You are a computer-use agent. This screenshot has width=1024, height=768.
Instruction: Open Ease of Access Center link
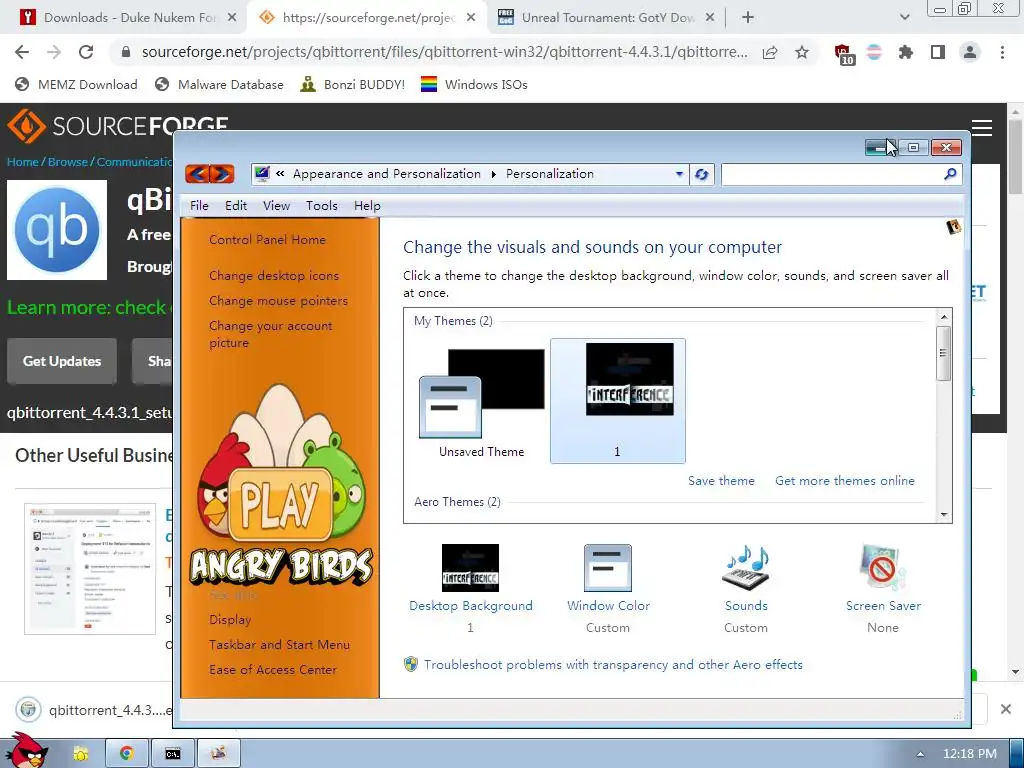tap(273, 669)
